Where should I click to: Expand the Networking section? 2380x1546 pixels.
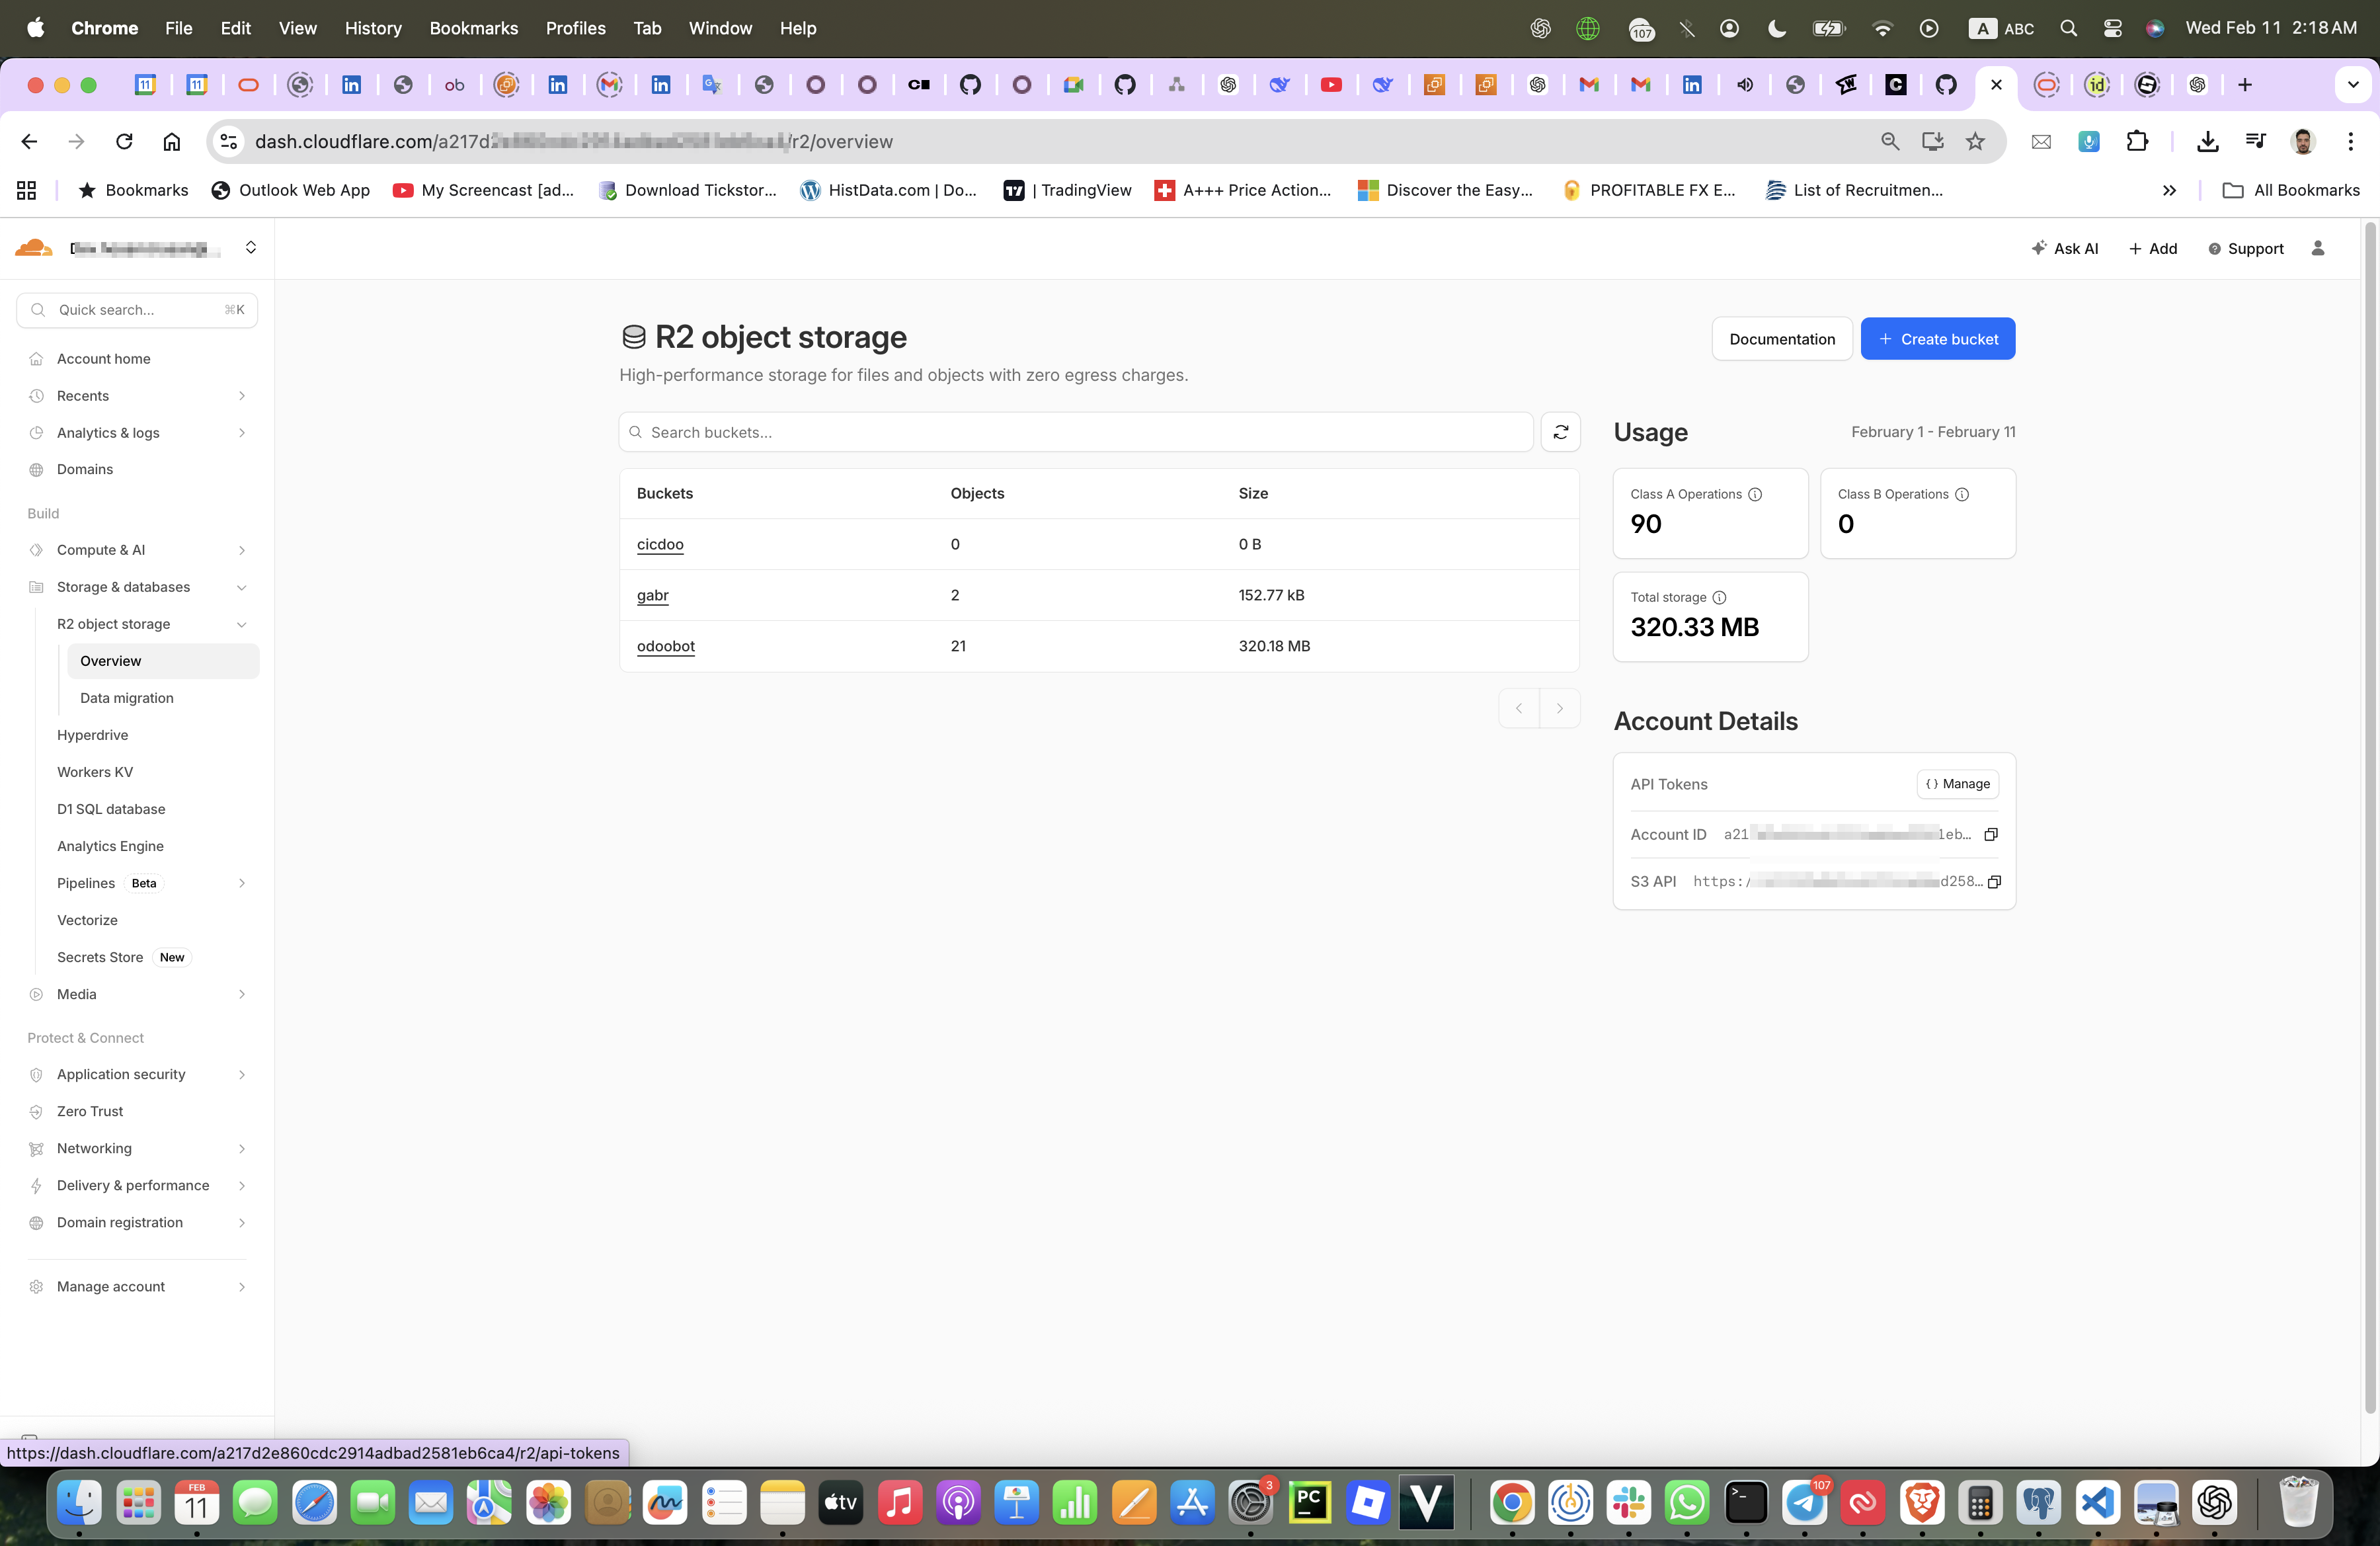pos(241,1148)
